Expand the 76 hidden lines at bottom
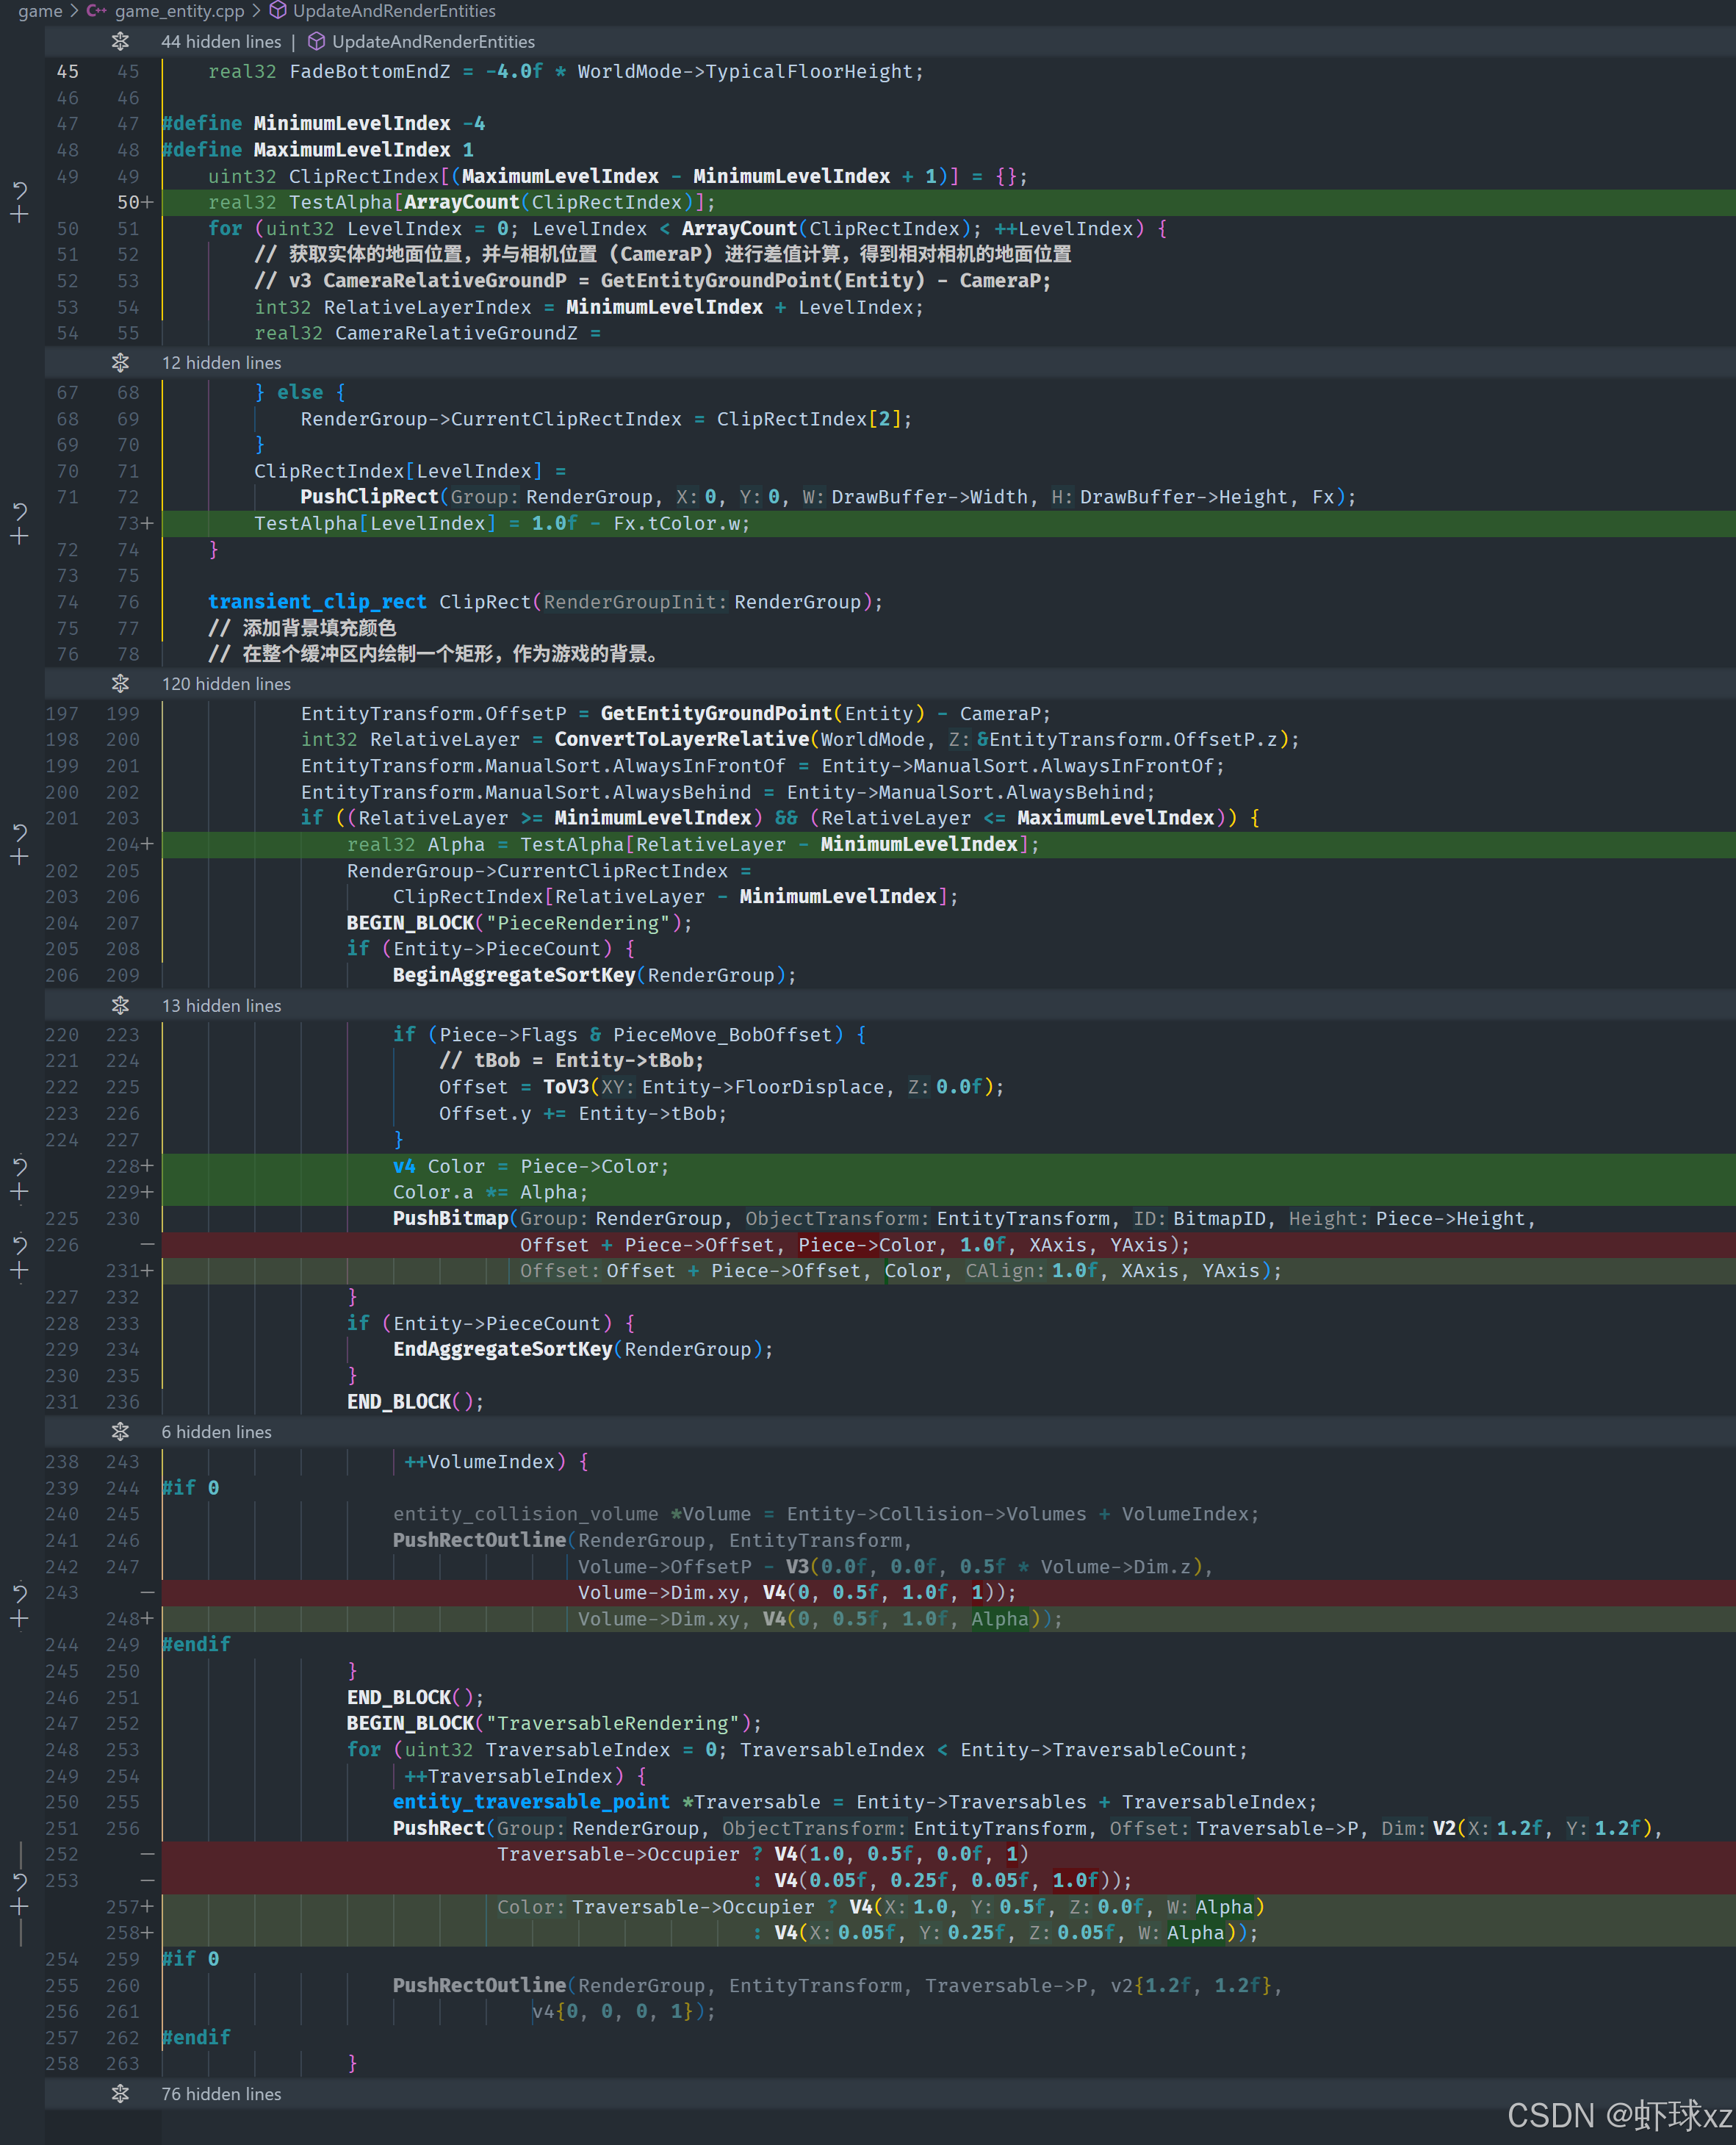The image size is (1736, 2145). pos(120,2094)
